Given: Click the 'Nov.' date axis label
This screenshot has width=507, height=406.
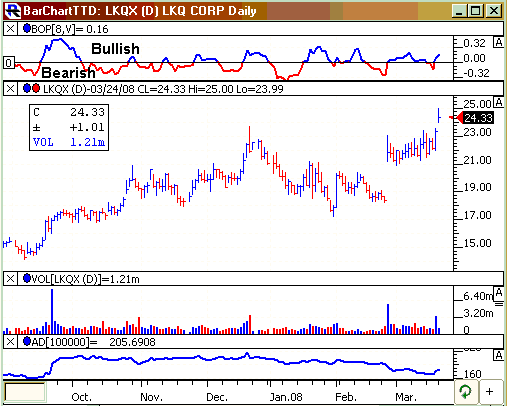Looking at the screenshot, I should [x=151, y=397].
